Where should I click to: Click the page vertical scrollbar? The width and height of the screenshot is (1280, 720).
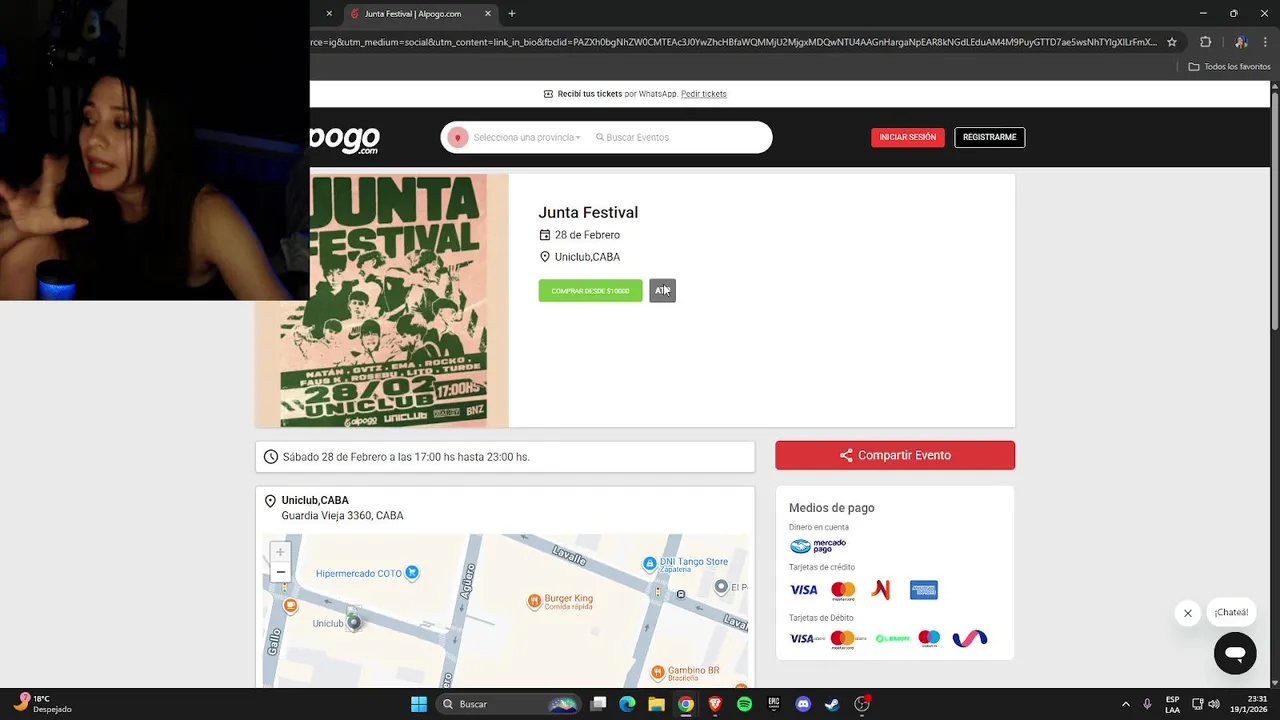[1275, 210]
